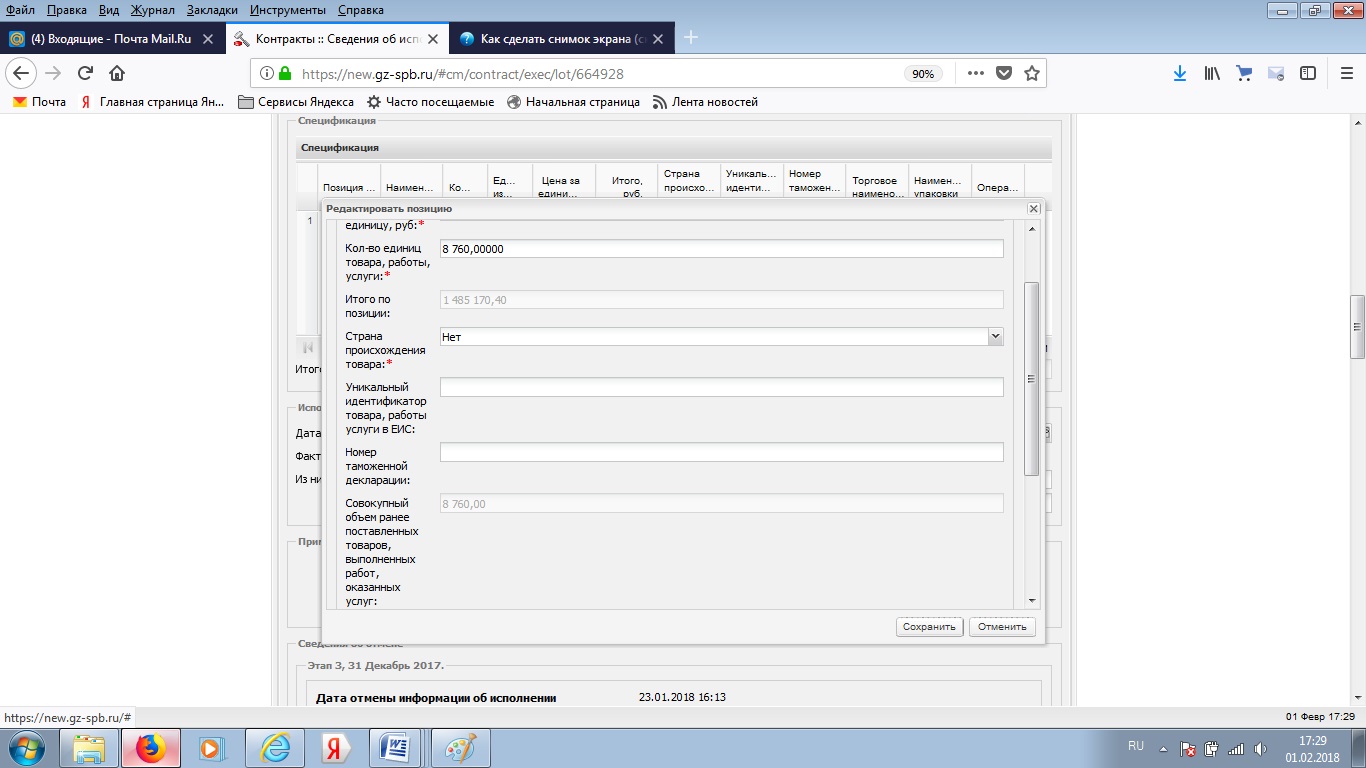Click the browser Back arrow button
This screenshot has width=1366, height=768.
tap(22, 73)
